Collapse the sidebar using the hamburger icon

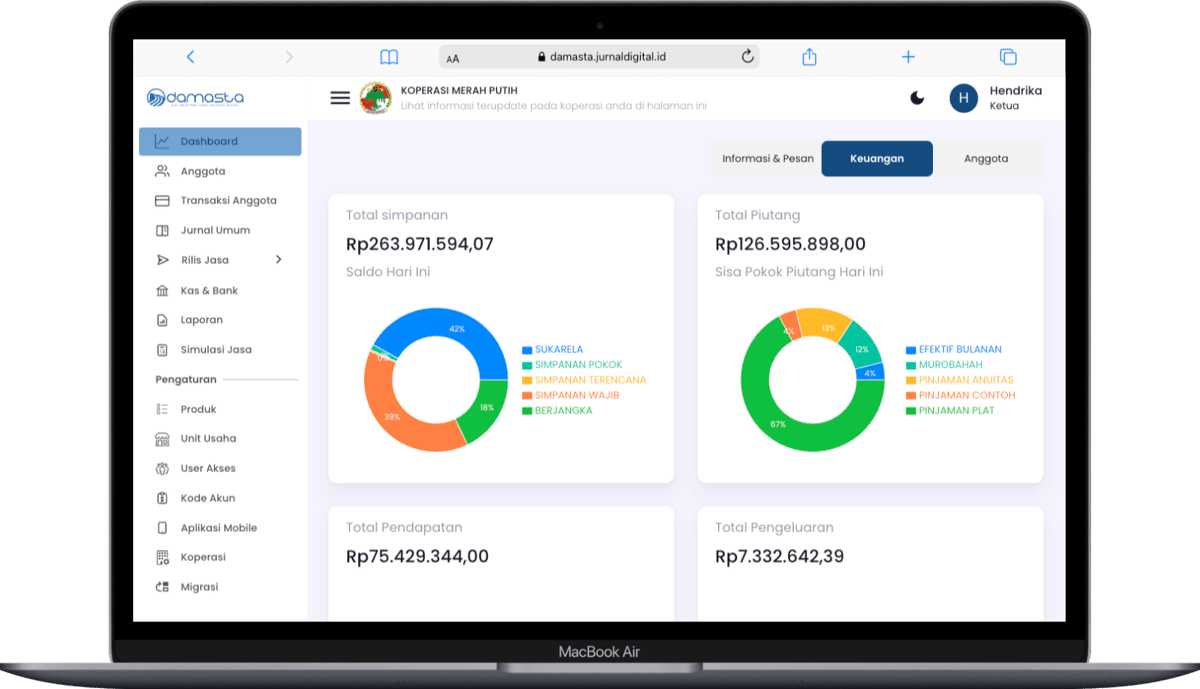[340, 98]
